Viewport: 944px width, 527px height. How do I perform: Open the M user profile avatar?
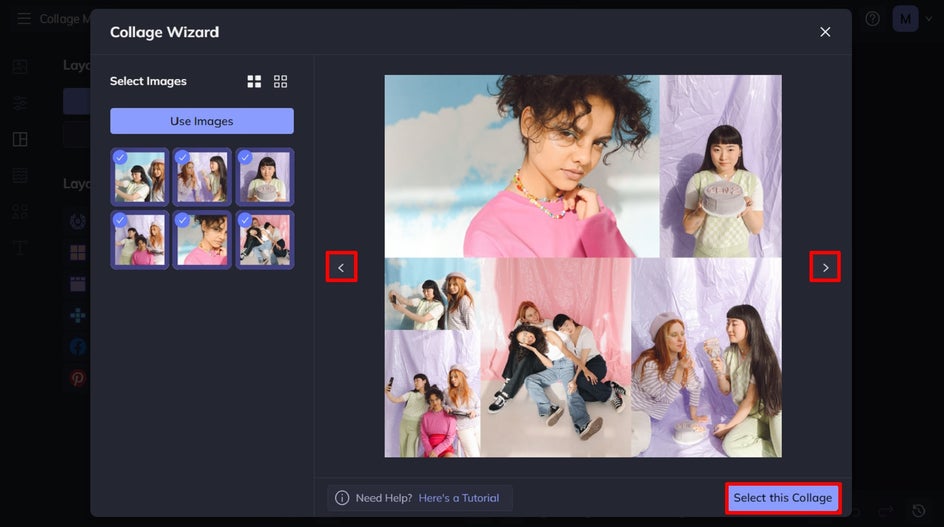pyautogui.click(x=905, y=19)
